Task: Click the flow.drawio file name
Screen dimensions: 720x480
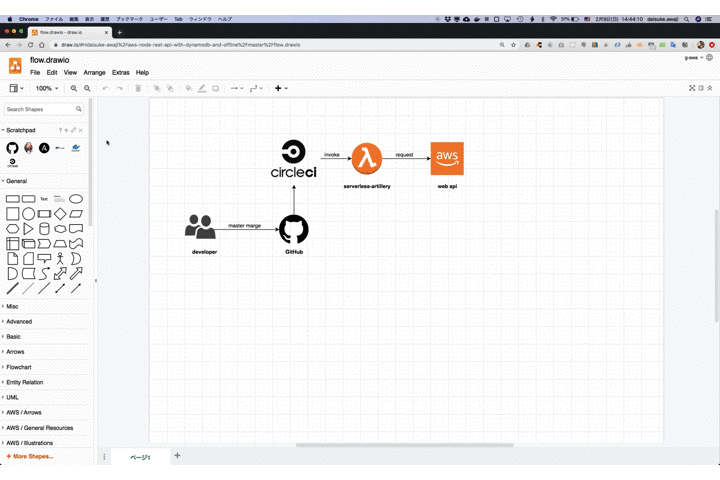Action: pyautogui.click(x=50, y=60)
